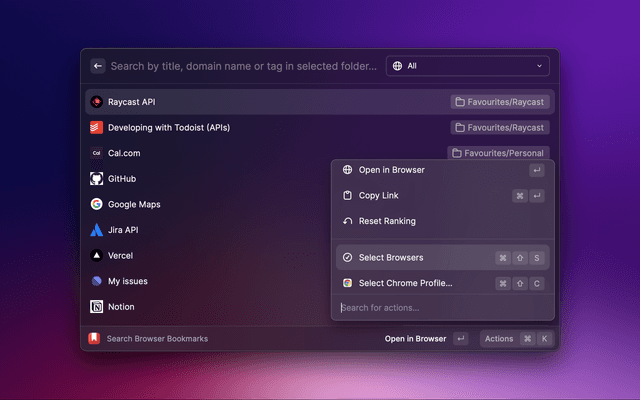Click the back arrow button
Viewport: 640px width, 400px height.
coord(97,66)
